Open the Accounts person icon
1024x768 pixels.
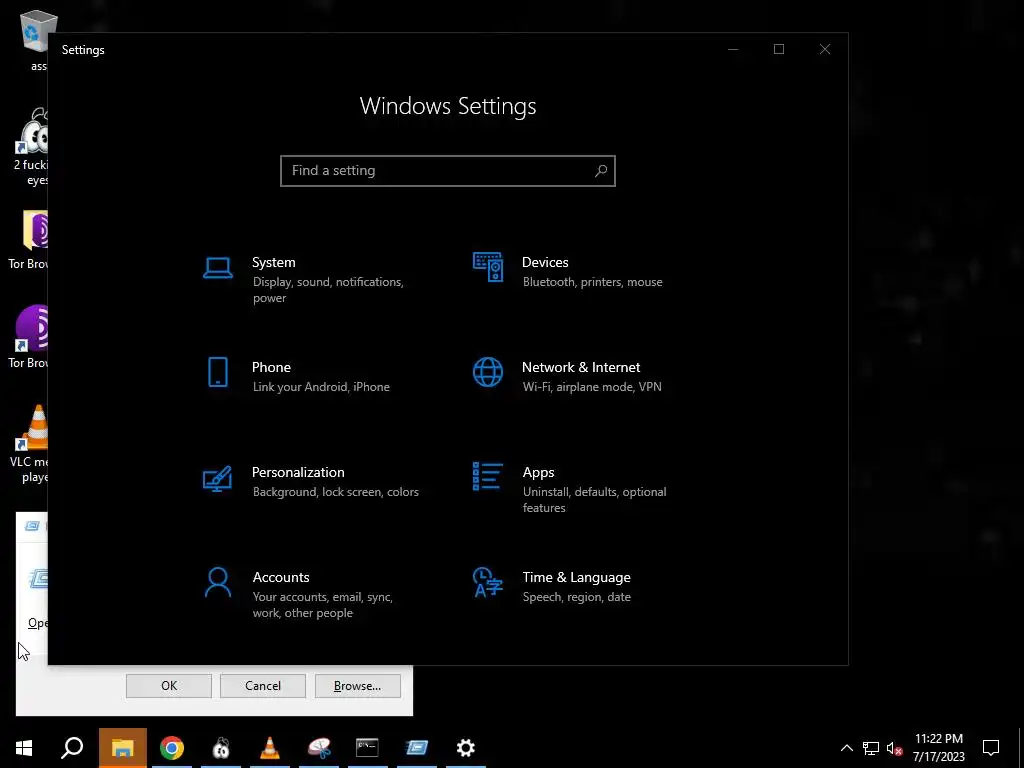coord(217,583)
